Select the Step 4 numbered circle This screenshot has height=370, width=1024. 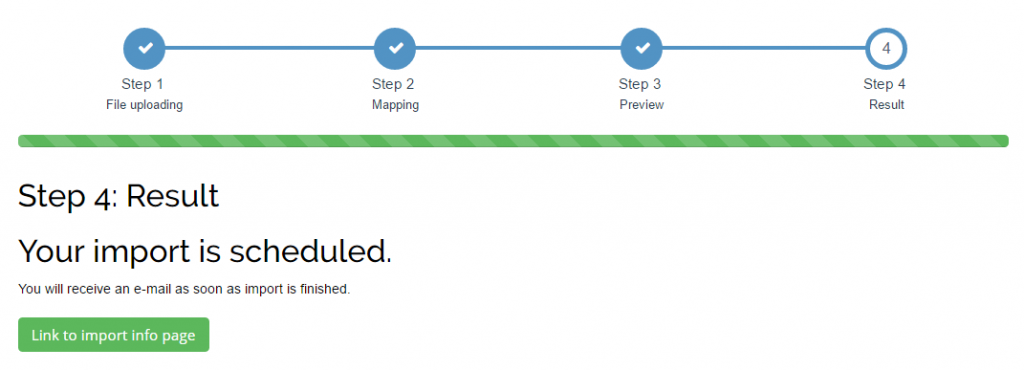(x=886, y=48)
